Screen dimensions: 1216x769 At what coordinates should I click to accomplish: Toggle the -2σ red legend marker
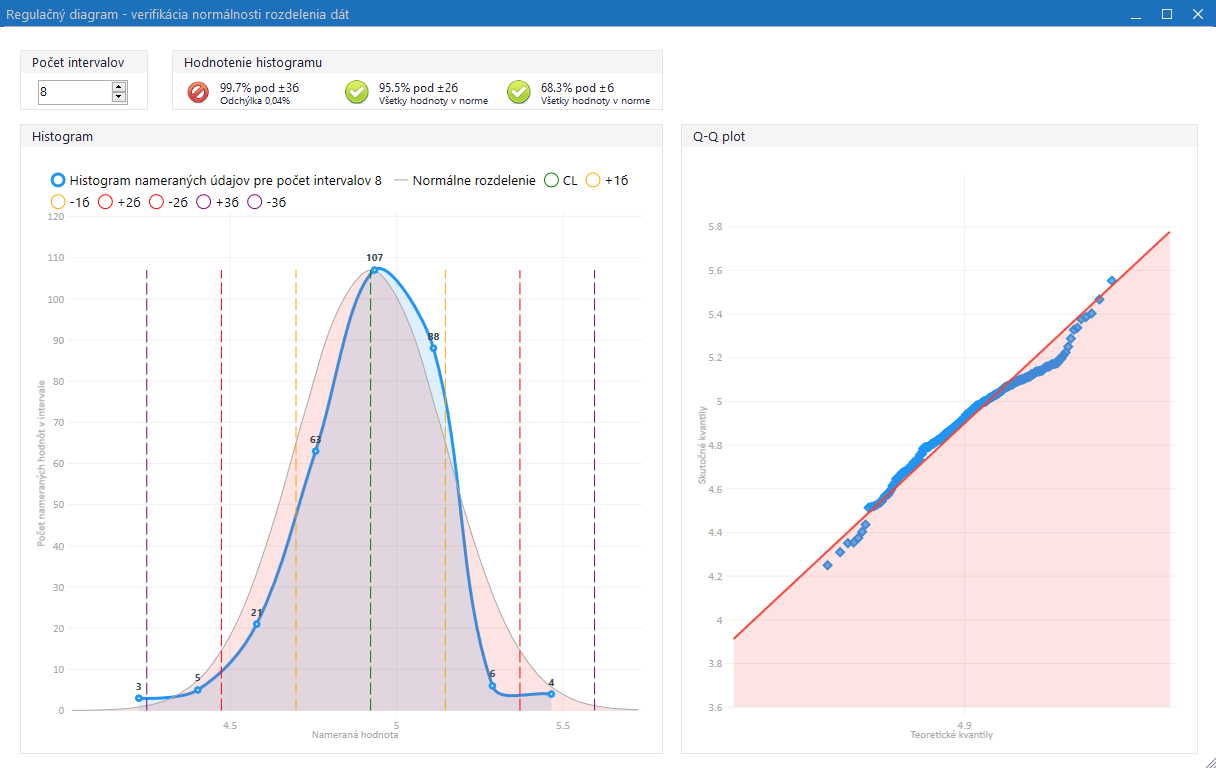(156, 203)
